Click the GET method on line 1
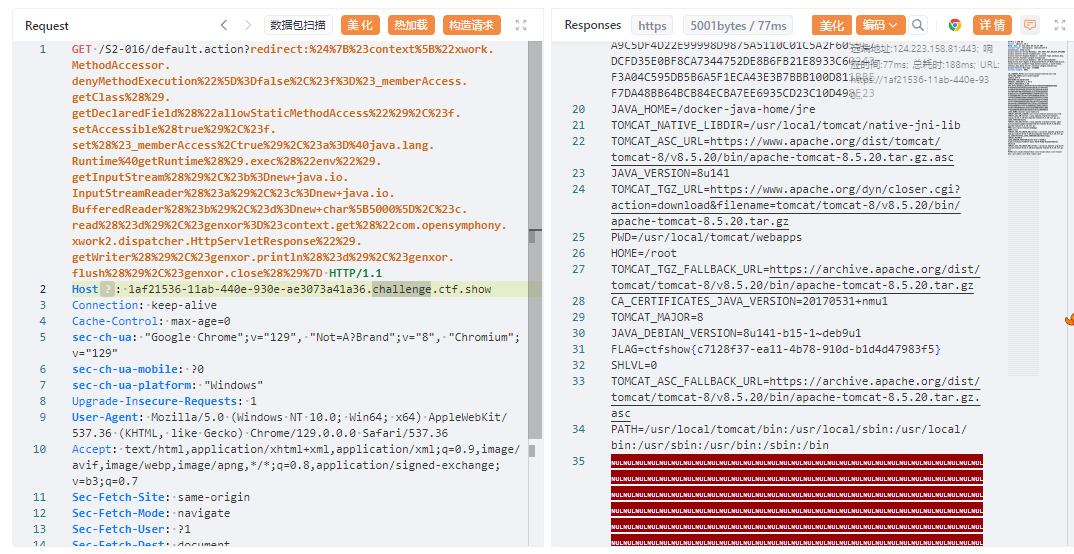Screen dimensions: 1074x554 [x=82, y=49]
